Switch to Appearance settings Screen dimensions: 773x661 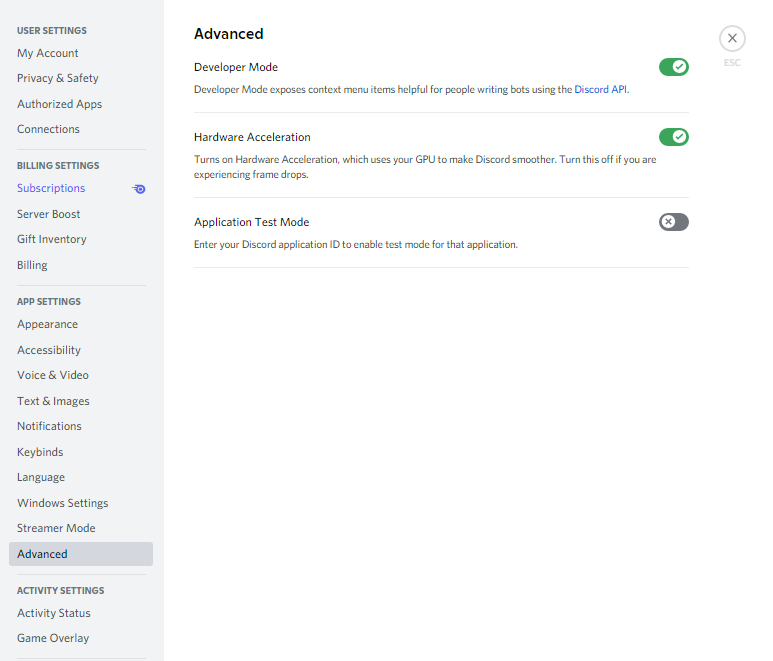[x=47, y=324]
